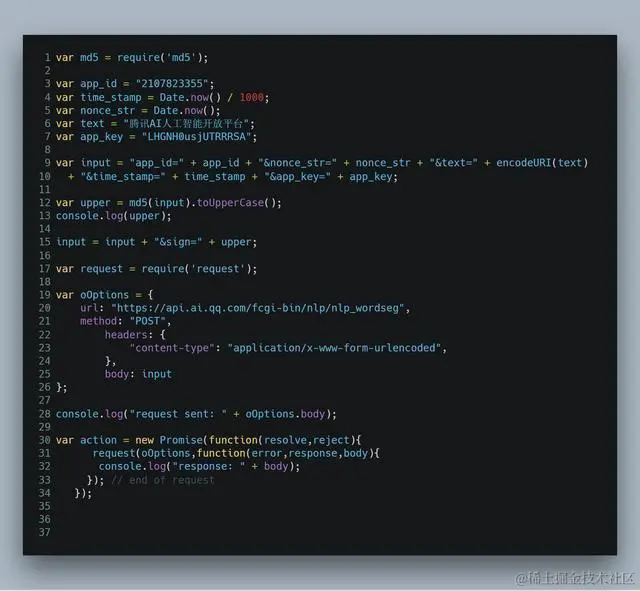Click the "request sent: " string on line 28
640x591 pixels.
[178, 414]
